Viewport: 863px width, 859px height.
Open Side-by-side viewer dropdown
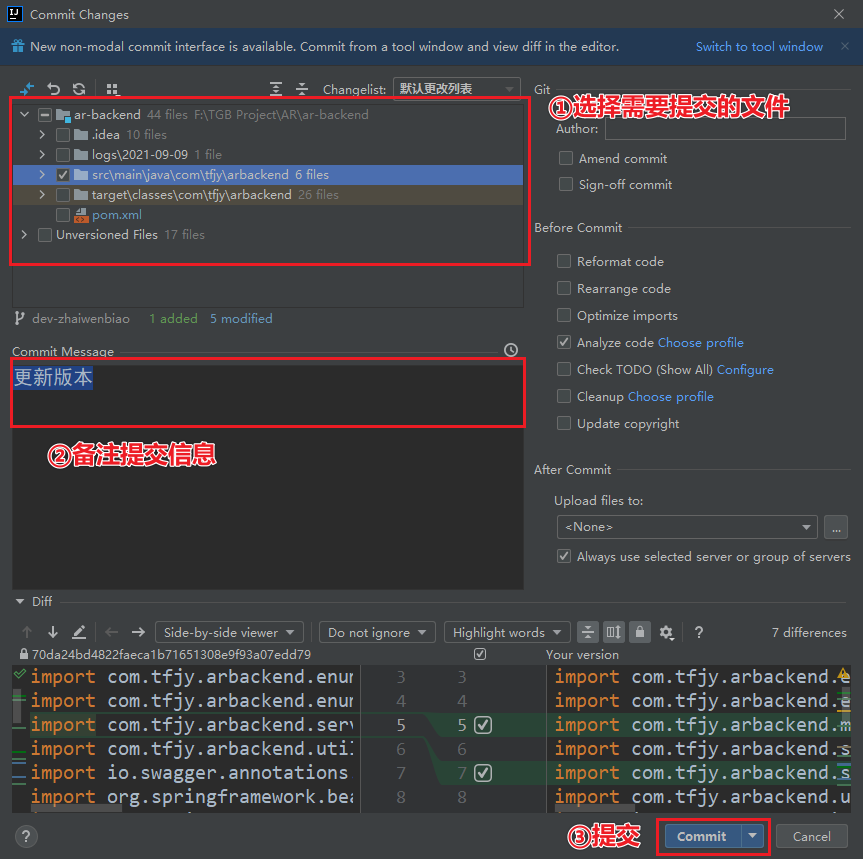pos(230,632)
